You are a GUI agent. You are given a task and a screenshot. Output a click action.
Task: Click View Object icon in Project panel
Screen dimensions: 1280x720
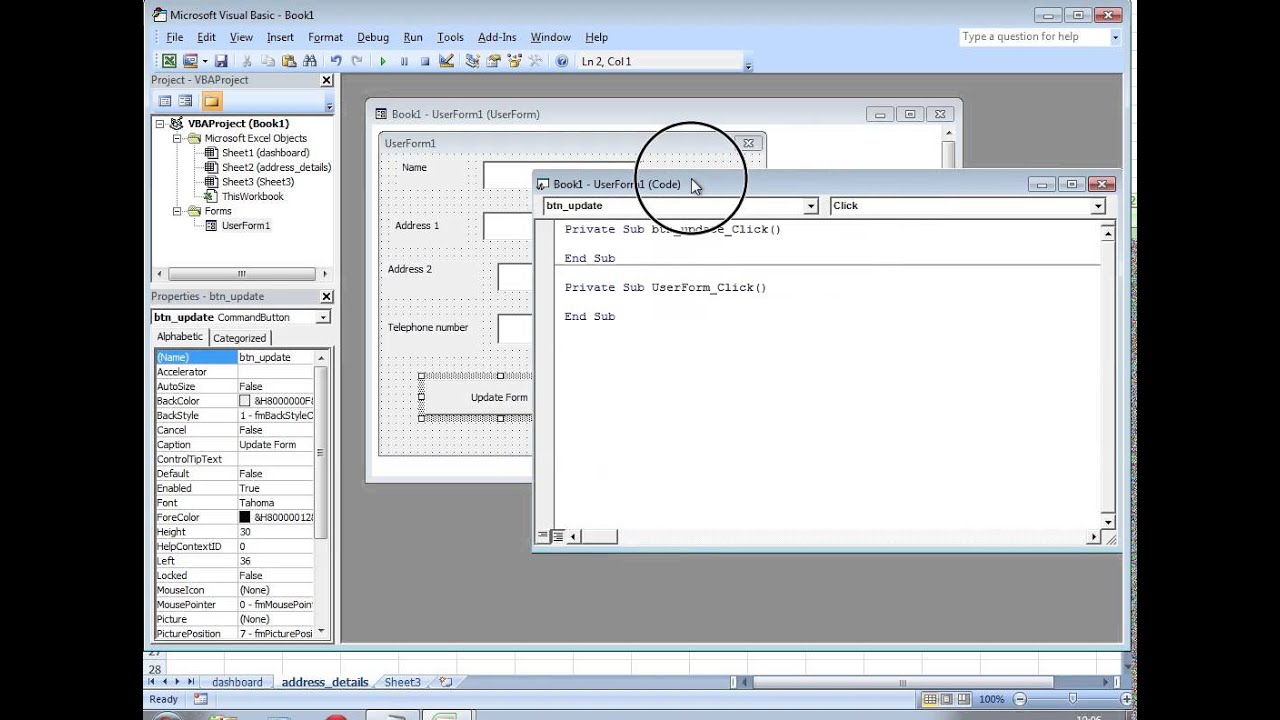coord(186,101)
